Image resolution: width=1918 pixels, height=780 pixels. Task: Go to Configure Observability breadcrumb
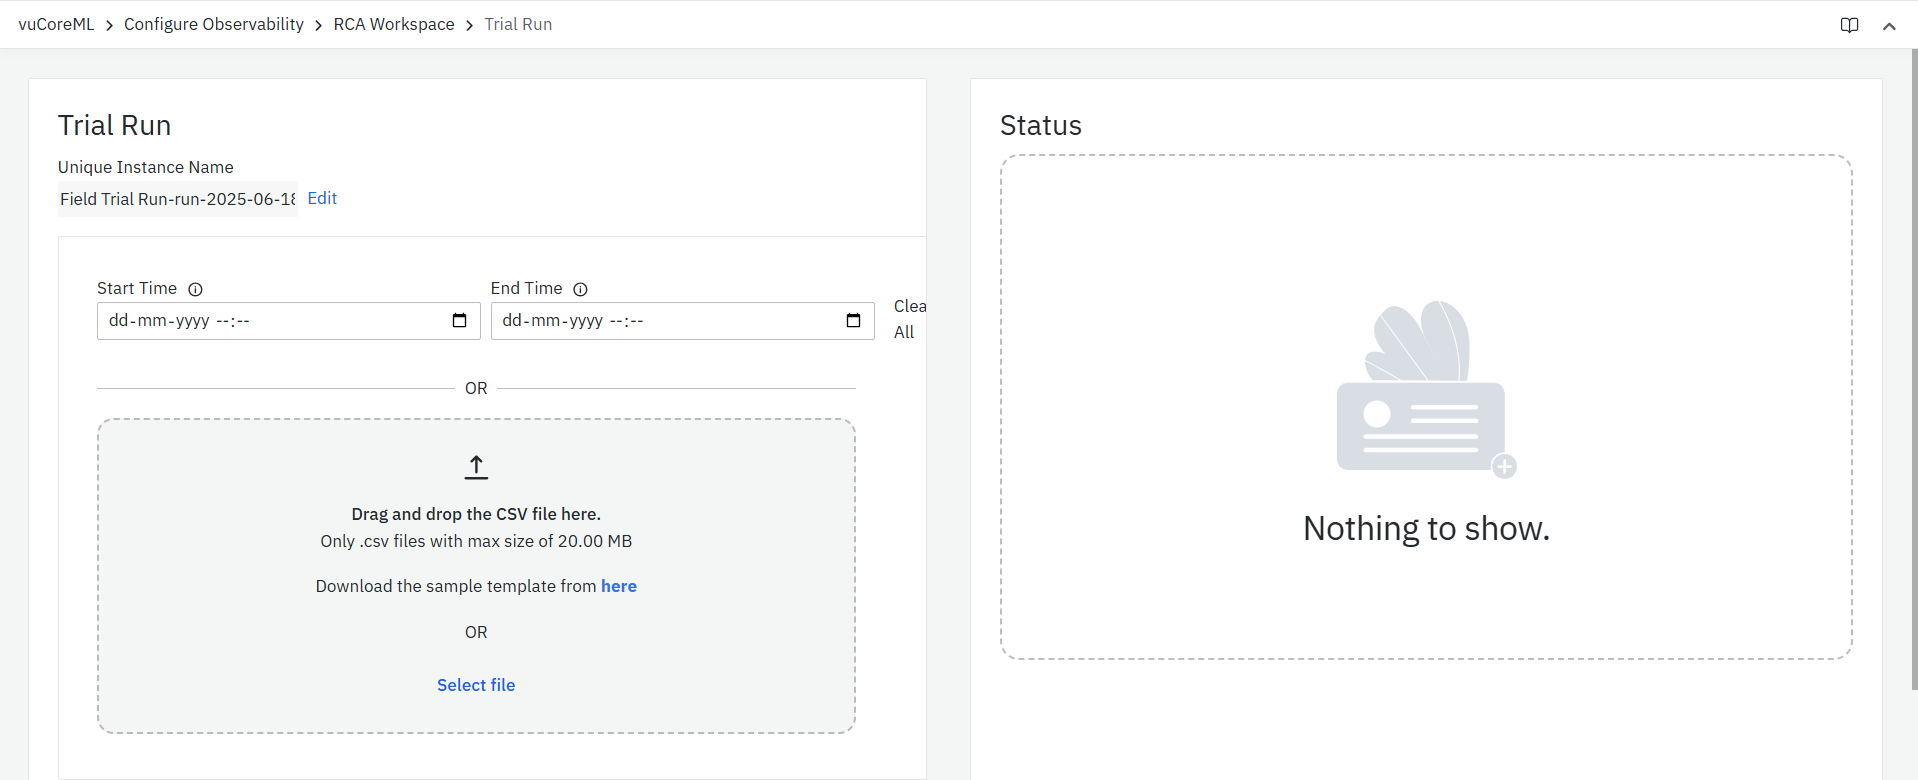tap(213, 24)
